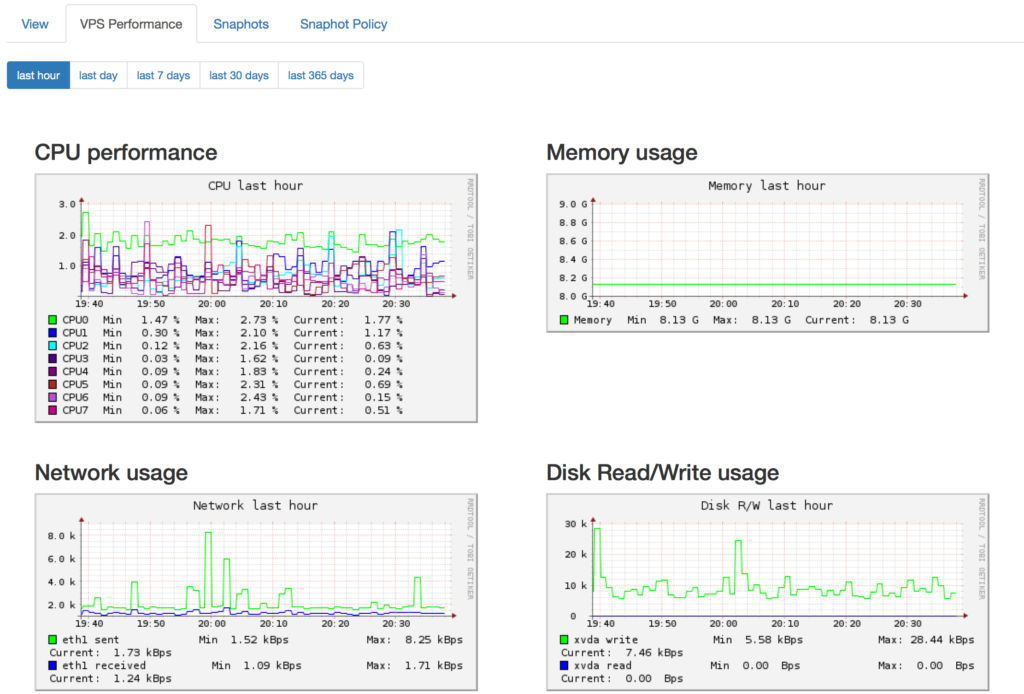Click the CPU1 blue legend swatch
1024x694 pixels.
click(x=52, y=333)
